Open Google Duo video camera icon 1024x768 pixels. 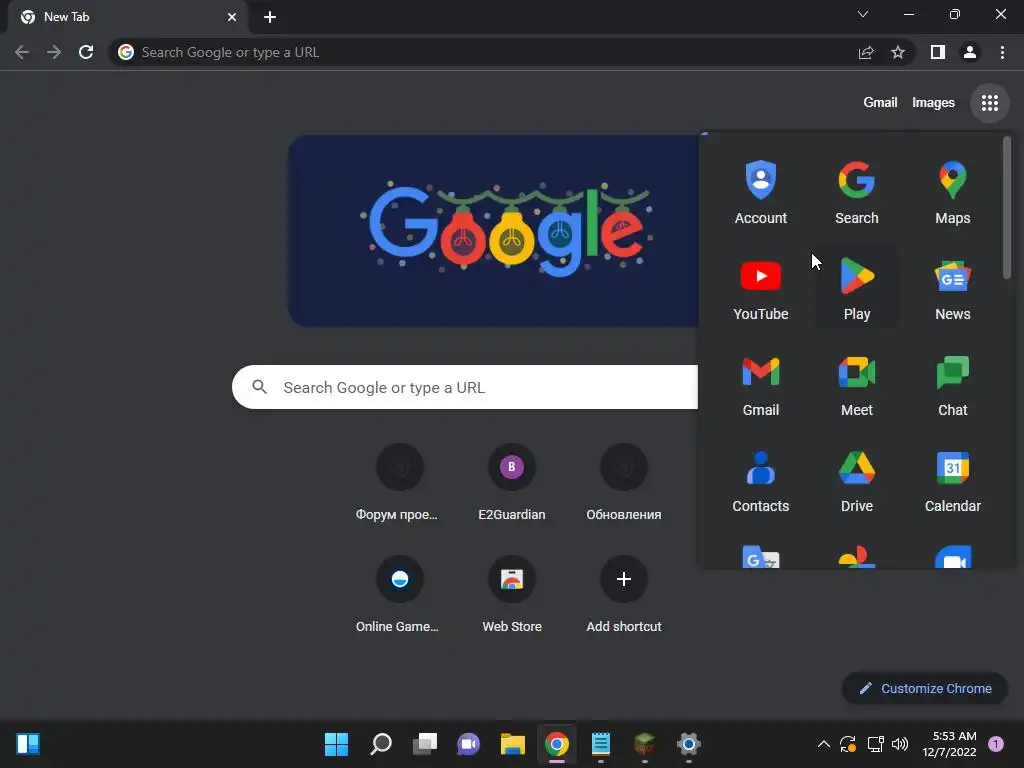tap(952, 557)
